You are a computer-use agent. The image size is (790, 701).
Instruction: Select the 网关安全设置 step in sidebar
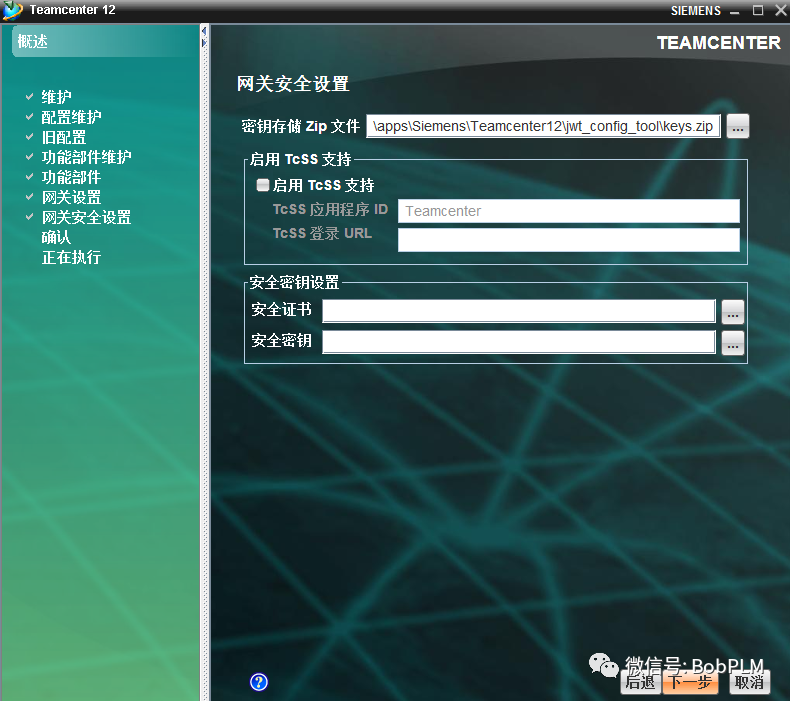coord(86,217)
